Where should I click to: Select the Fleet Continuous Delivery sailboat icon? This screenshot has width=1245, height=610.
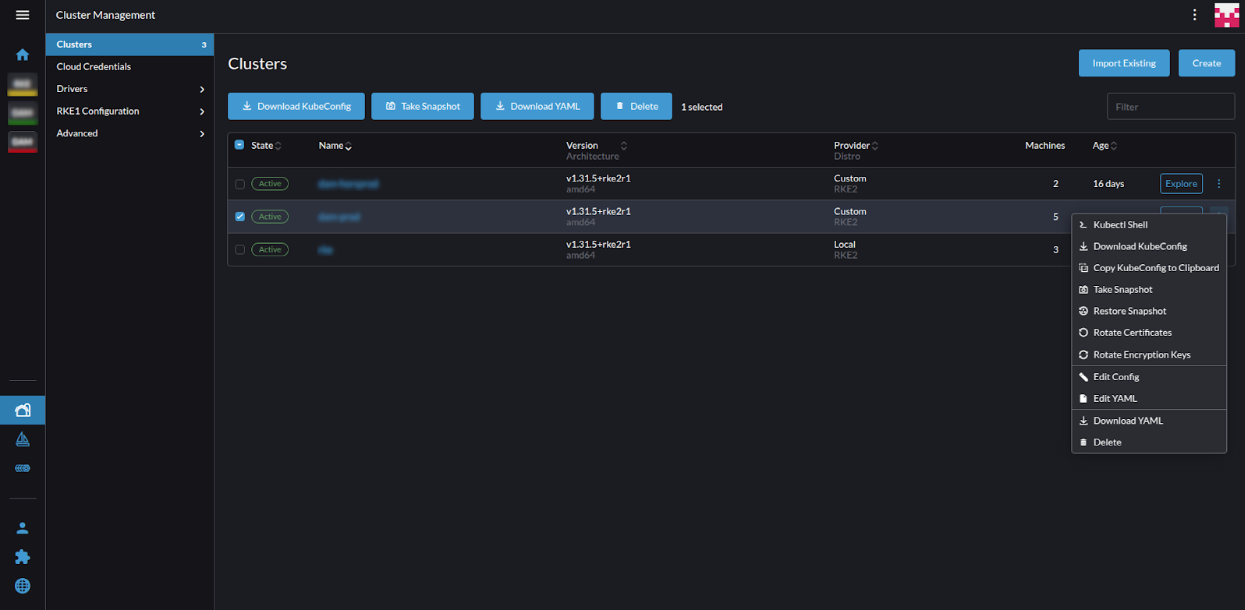pos(22,439)
